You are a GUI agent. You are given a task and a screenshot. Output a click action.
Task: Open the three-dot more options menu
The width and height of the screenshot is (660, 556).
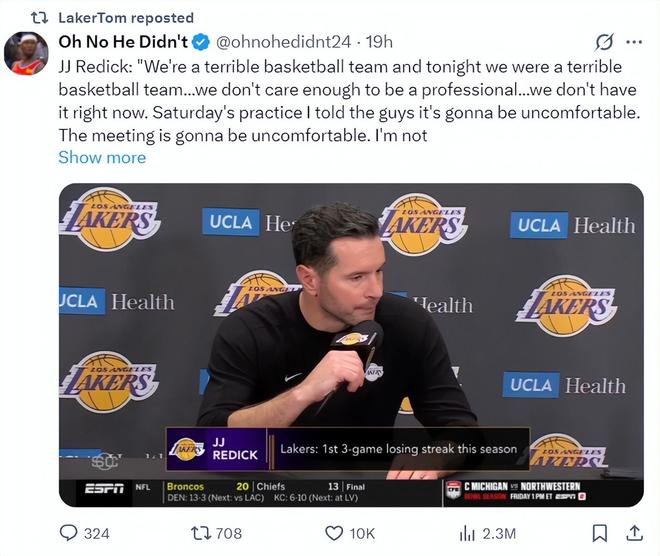tap(633, 42)
